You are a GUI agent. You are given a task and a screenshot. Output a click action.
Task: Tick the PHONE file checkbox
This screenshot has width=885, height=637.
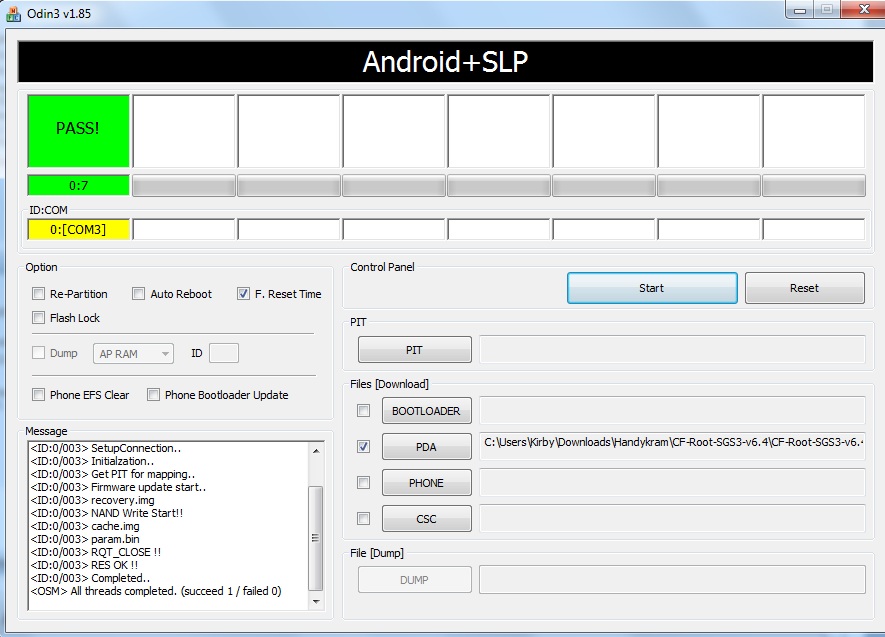pos(363,482)
